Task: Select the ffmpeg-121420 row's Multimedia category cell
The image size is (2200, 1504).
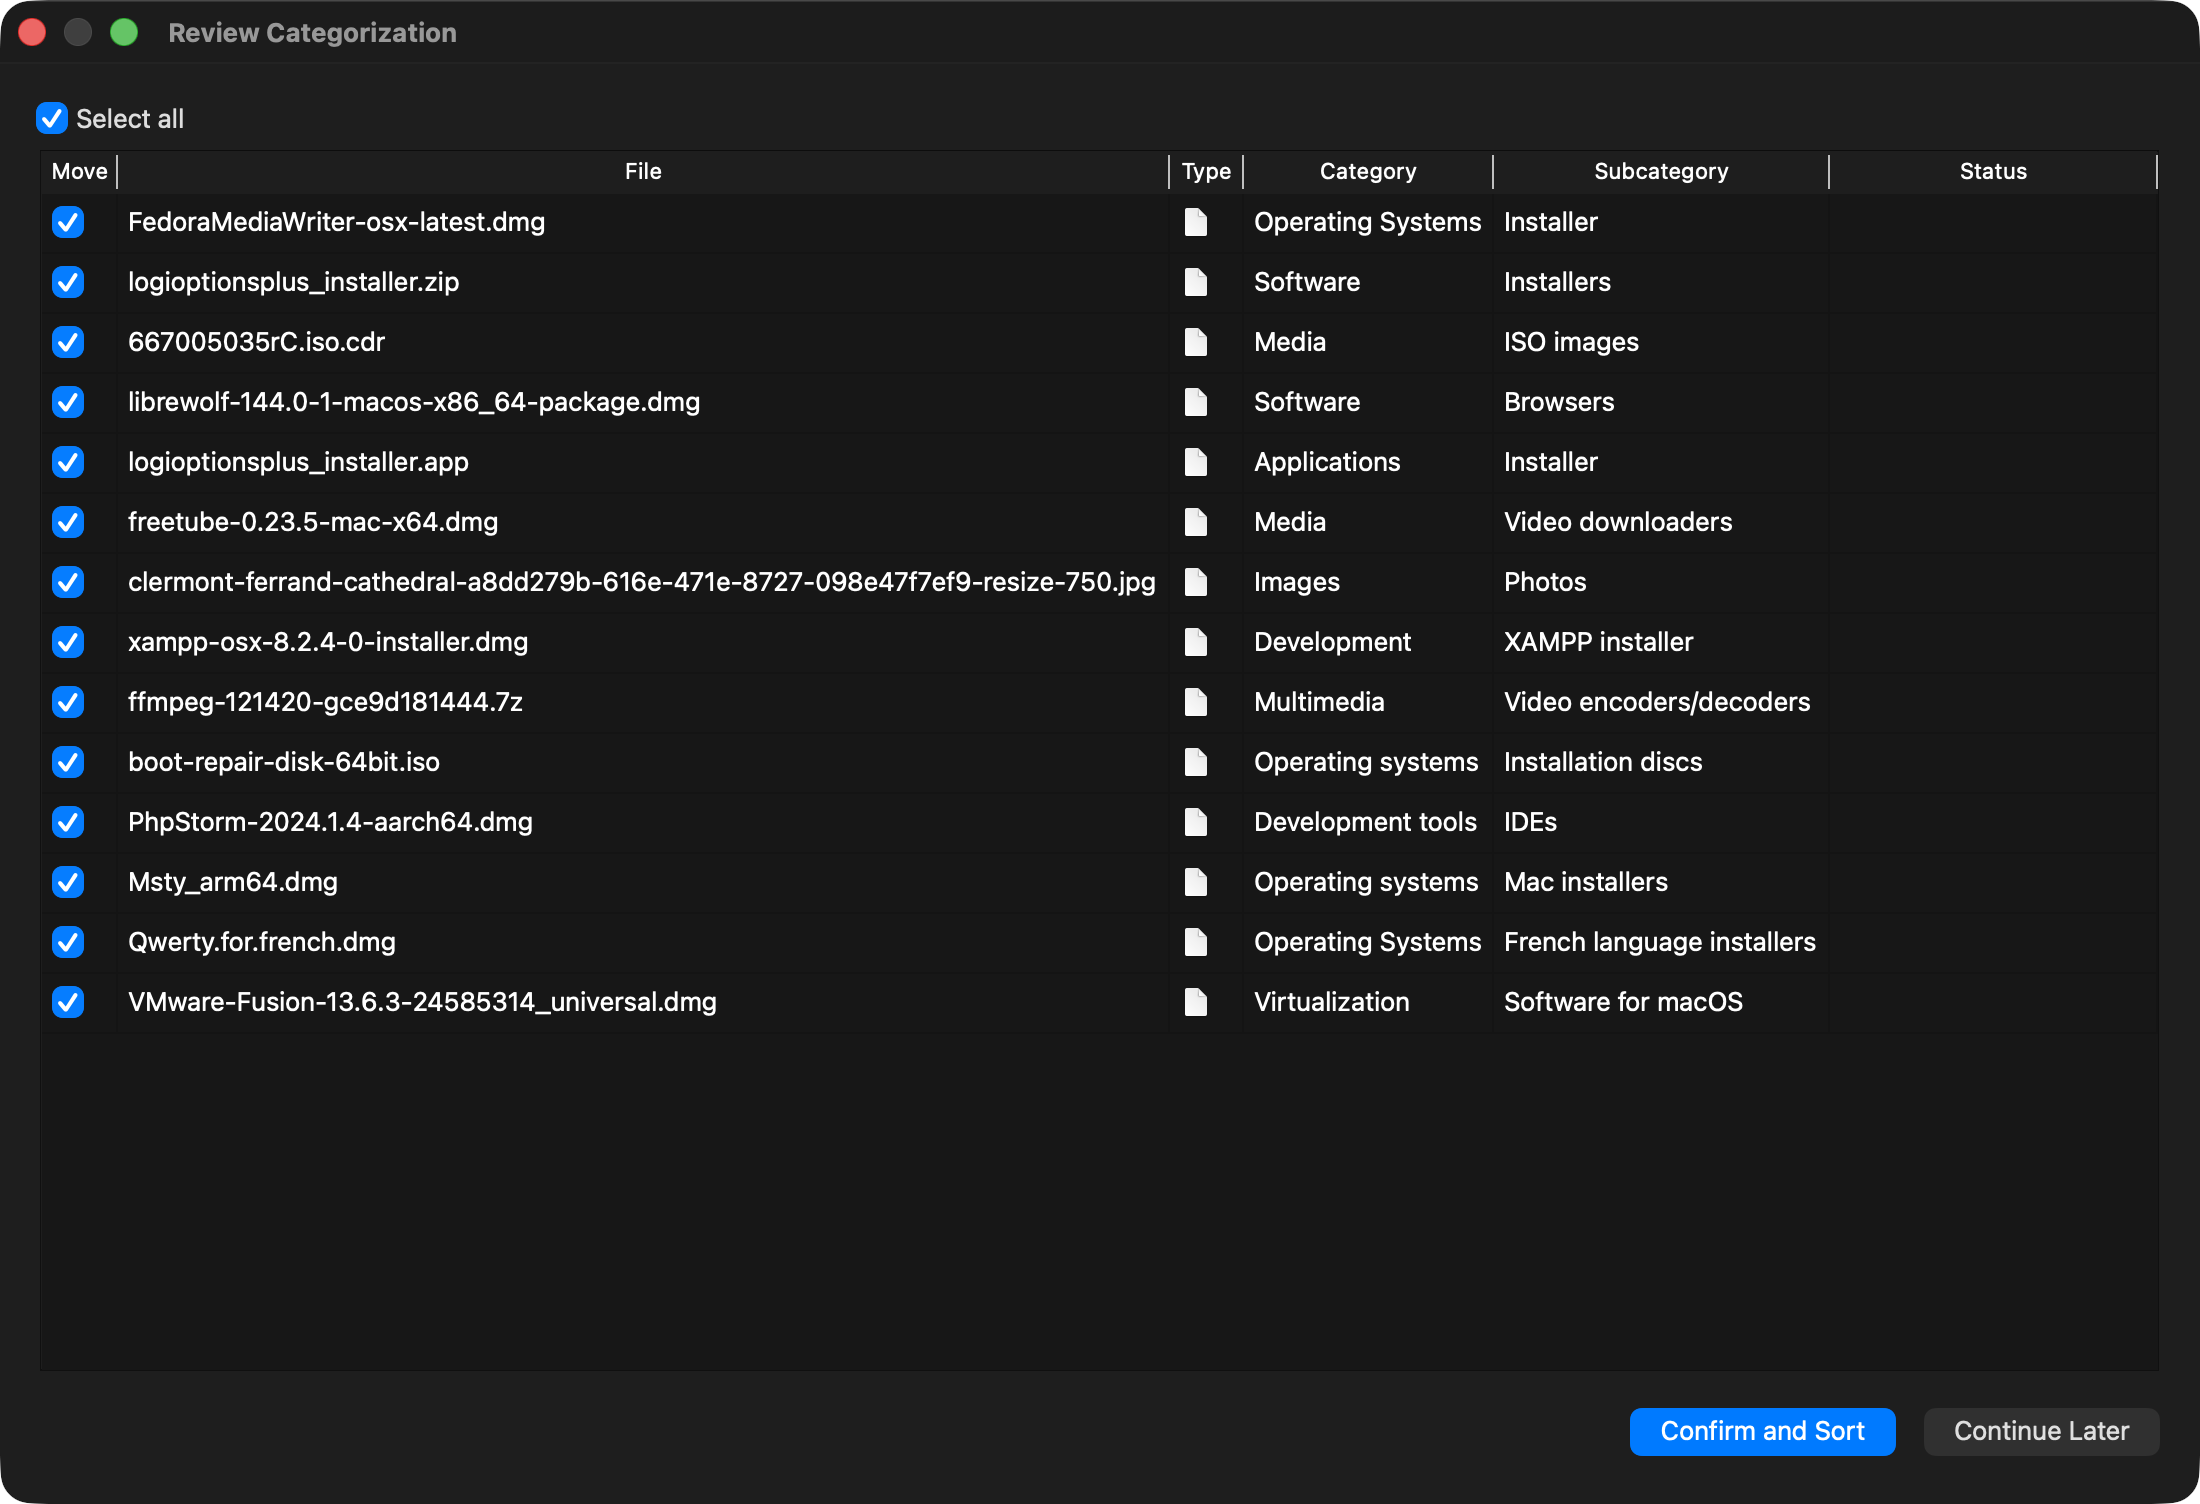Action: 1320,702
